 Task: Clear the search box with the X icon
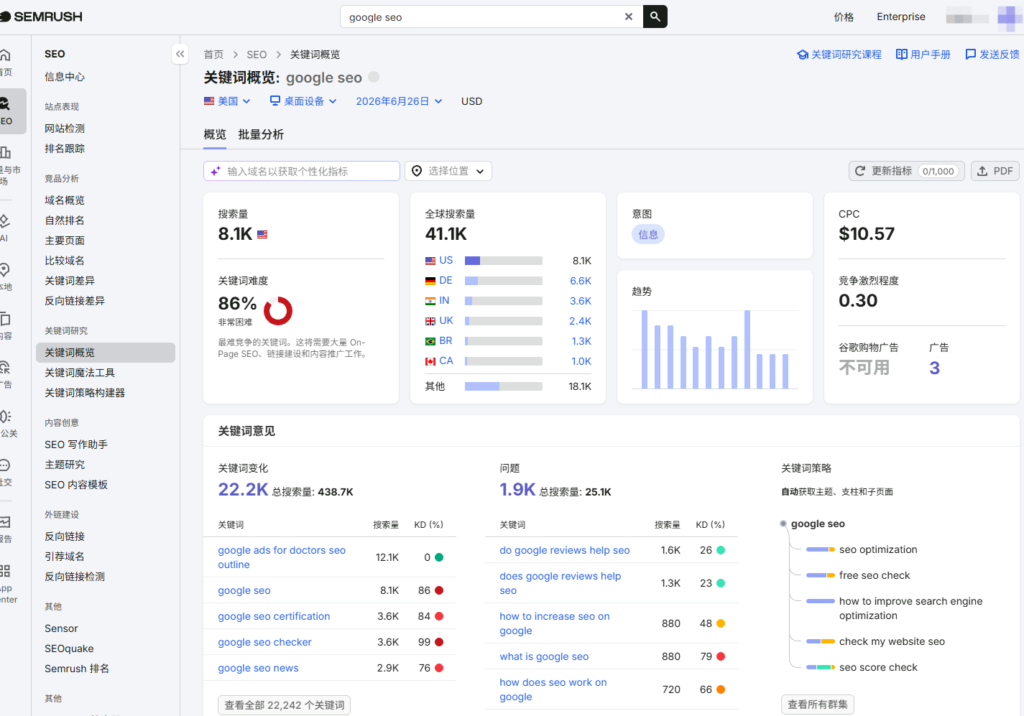pos(628,17)
